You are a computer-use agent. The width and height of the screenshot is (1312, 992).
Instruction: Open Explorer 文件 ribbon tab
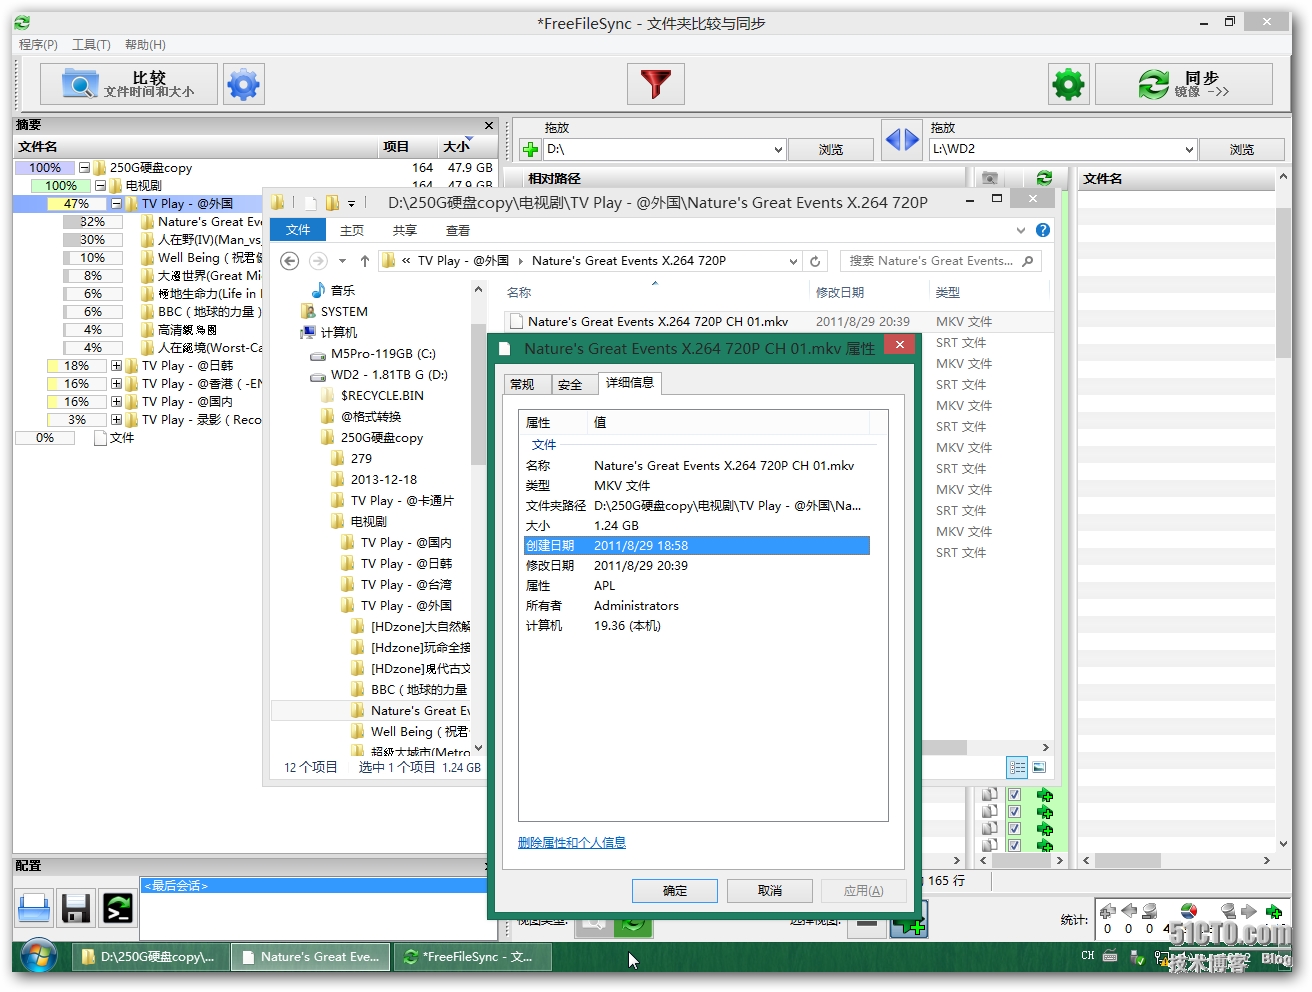298,230
